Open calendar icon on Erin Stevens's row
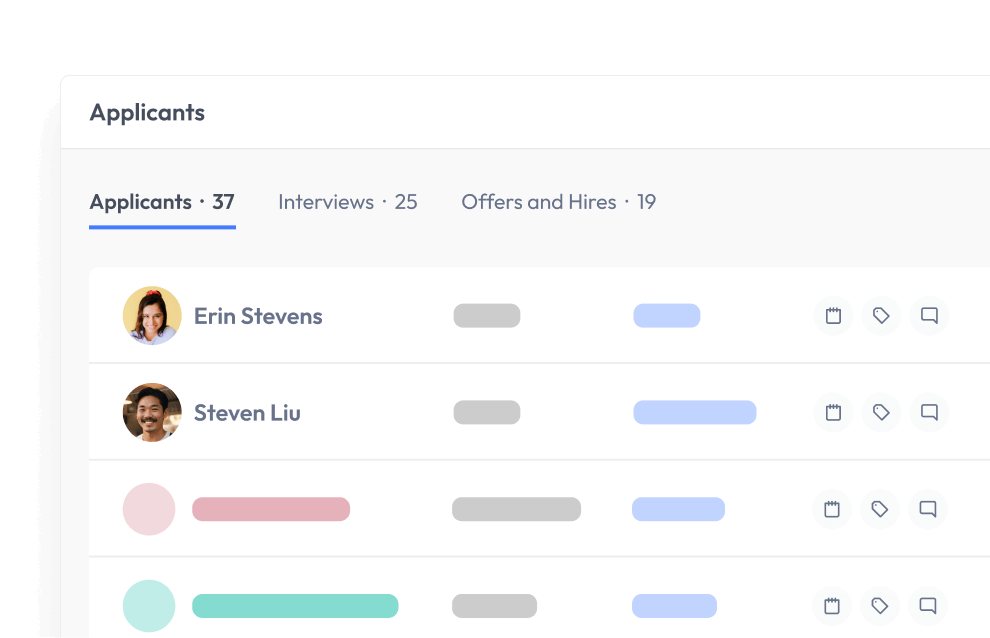 pyautogui.click(x=832, y=315)
